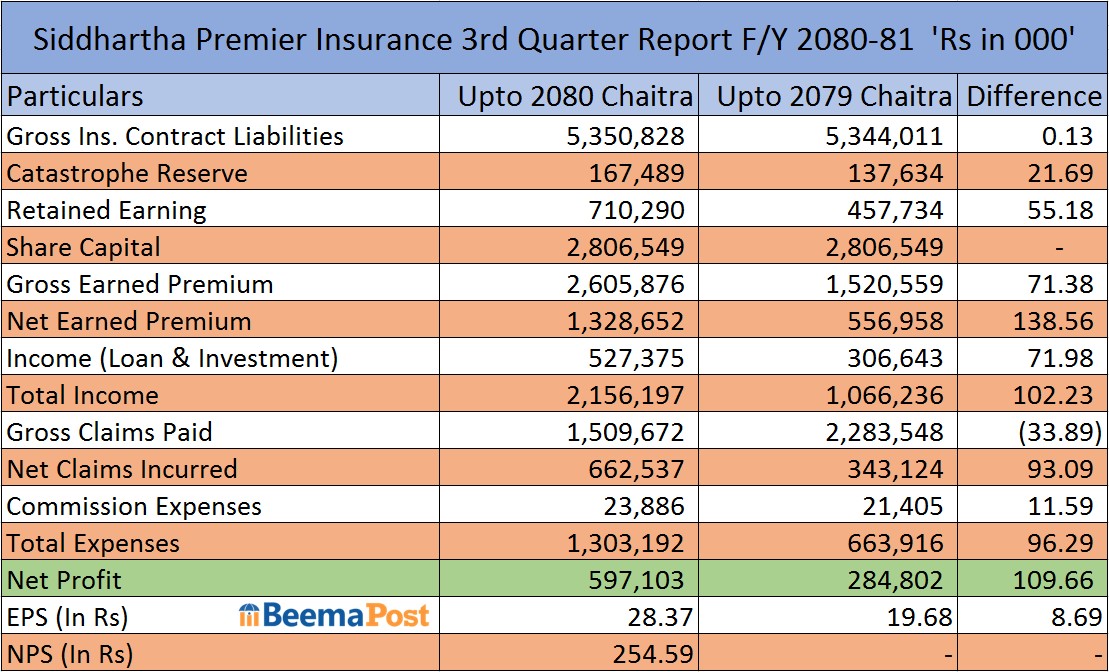Select the Income (Loan & Investment) label

(x=172, y=358)
